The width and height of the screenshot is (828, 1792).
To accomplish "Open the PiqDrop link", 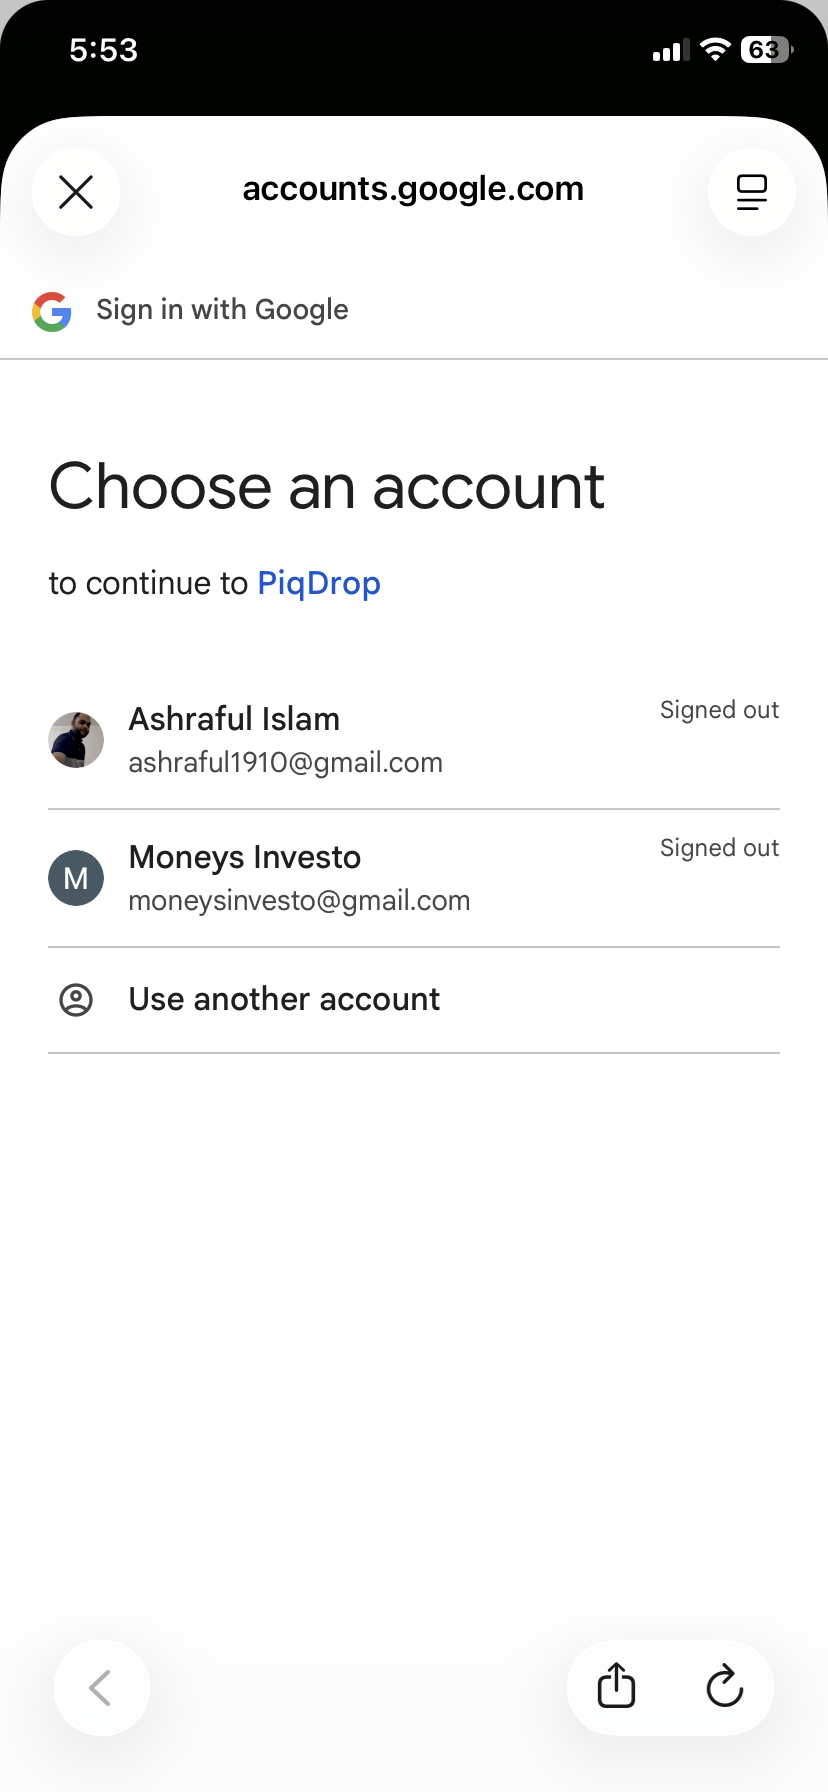I will [x=319, y=584].
